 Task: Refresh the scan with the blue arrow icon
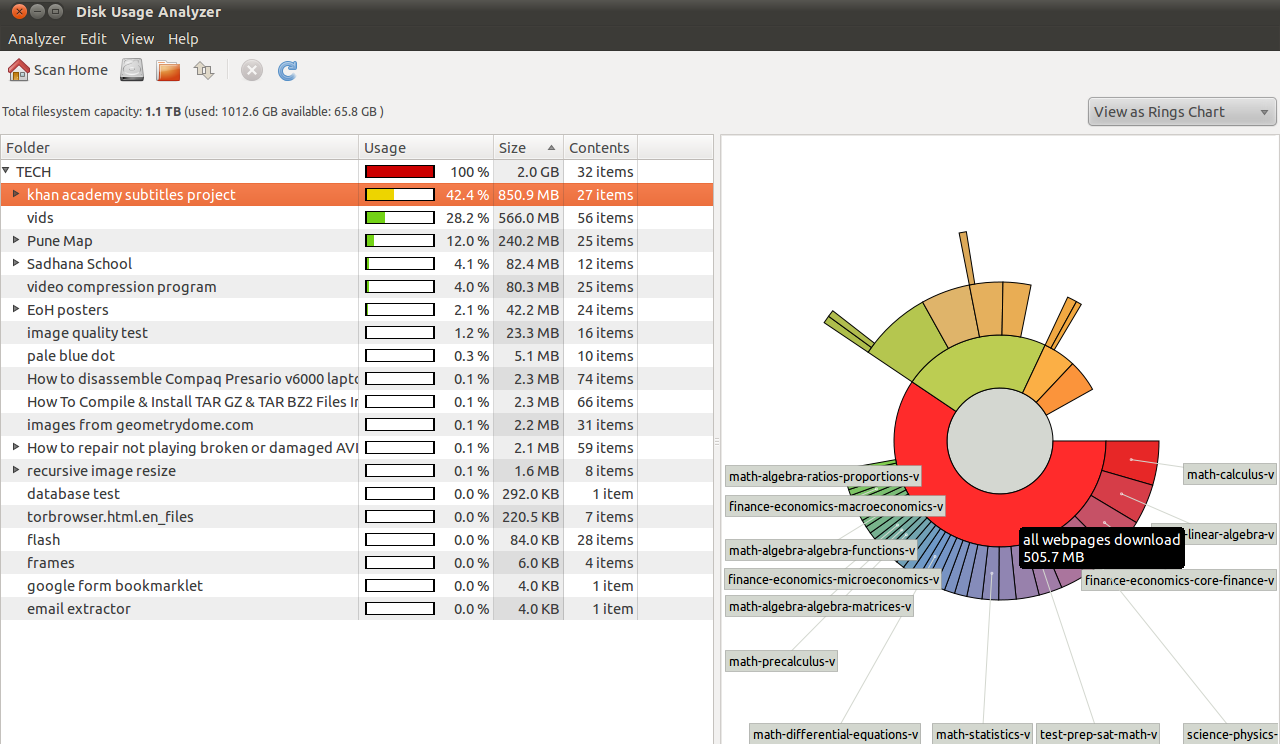[x=288, y=70]
